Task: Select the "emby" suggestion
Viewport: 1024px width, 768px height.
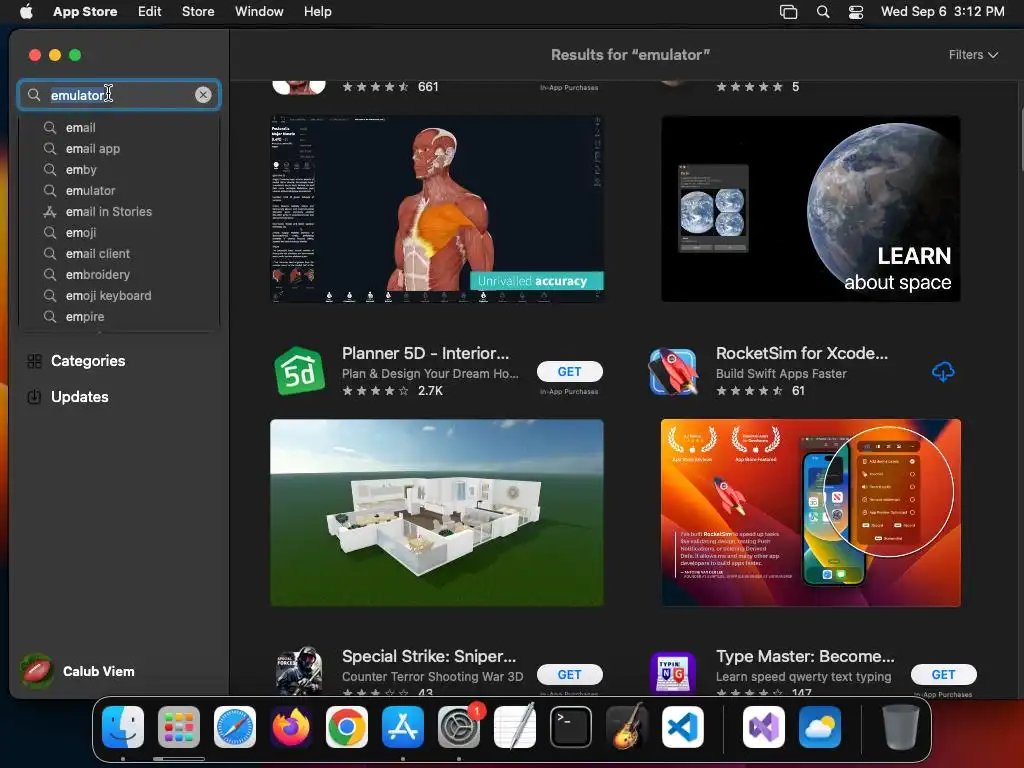Action: [x=119, y=169]
